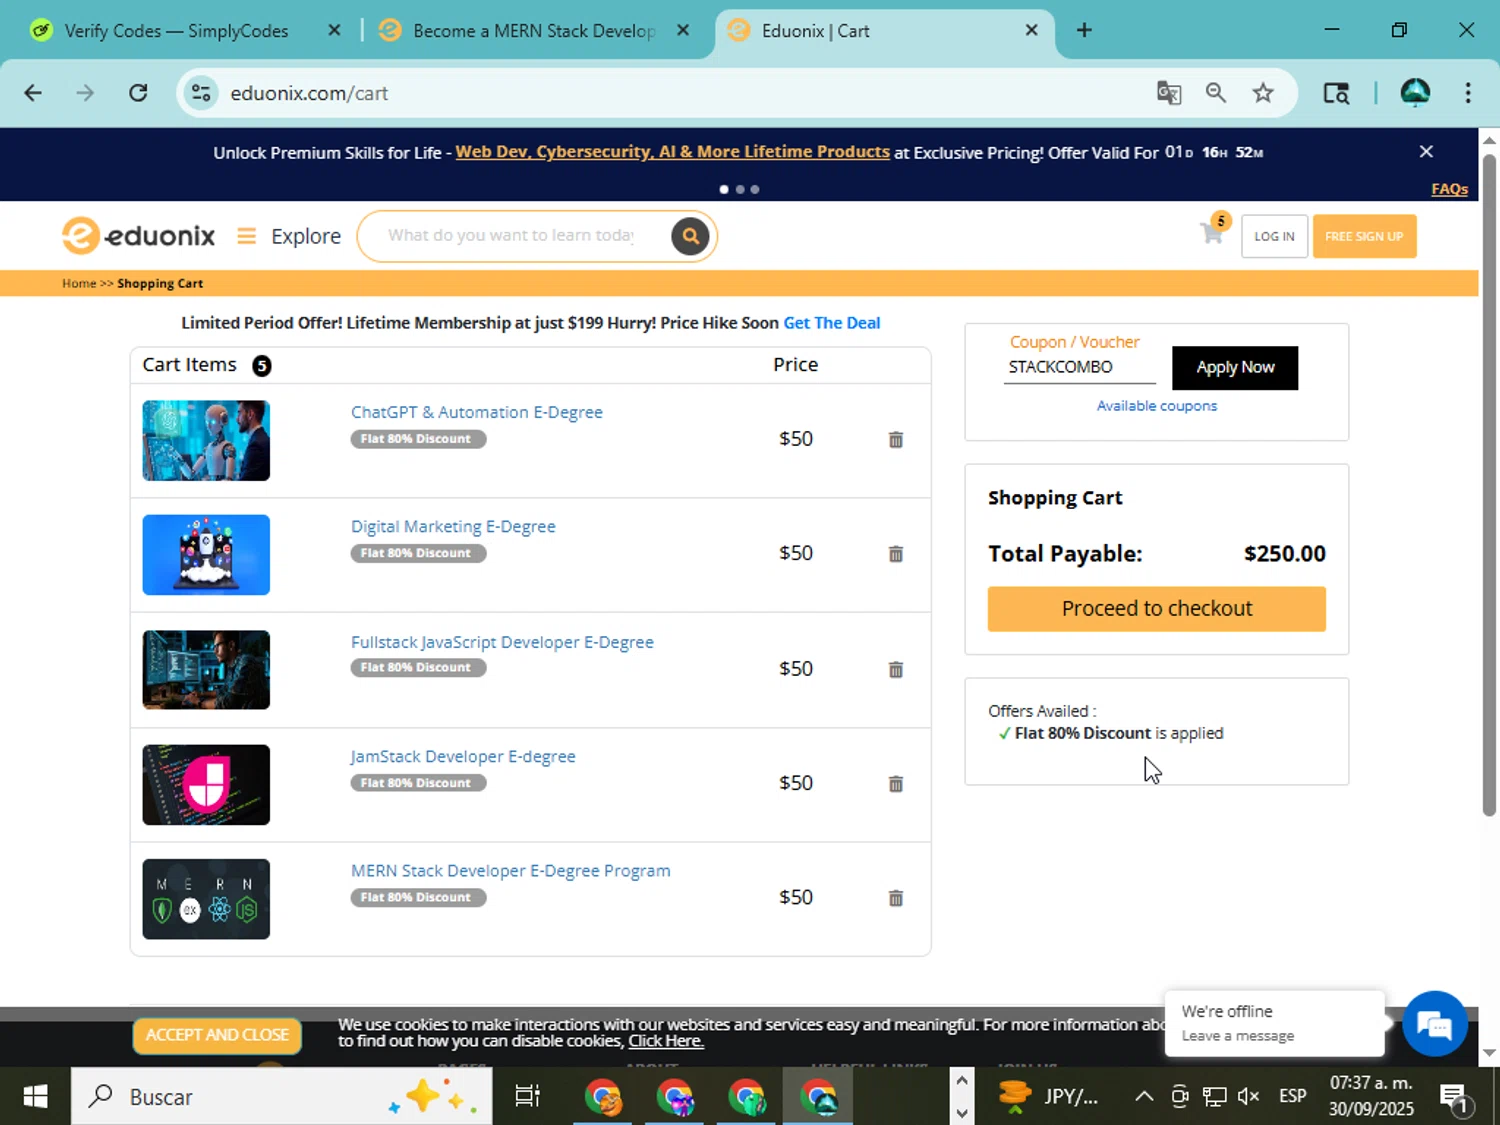Delete ChatGPT & Automation E-Degree from cart

(896, 439)
